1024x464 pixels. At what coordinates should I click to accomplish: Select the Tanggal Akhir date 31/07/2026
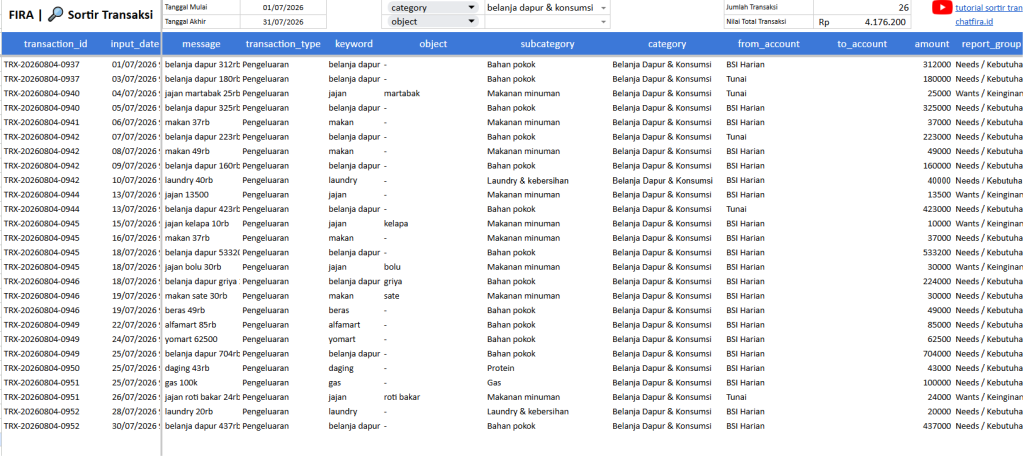(283, 22)
